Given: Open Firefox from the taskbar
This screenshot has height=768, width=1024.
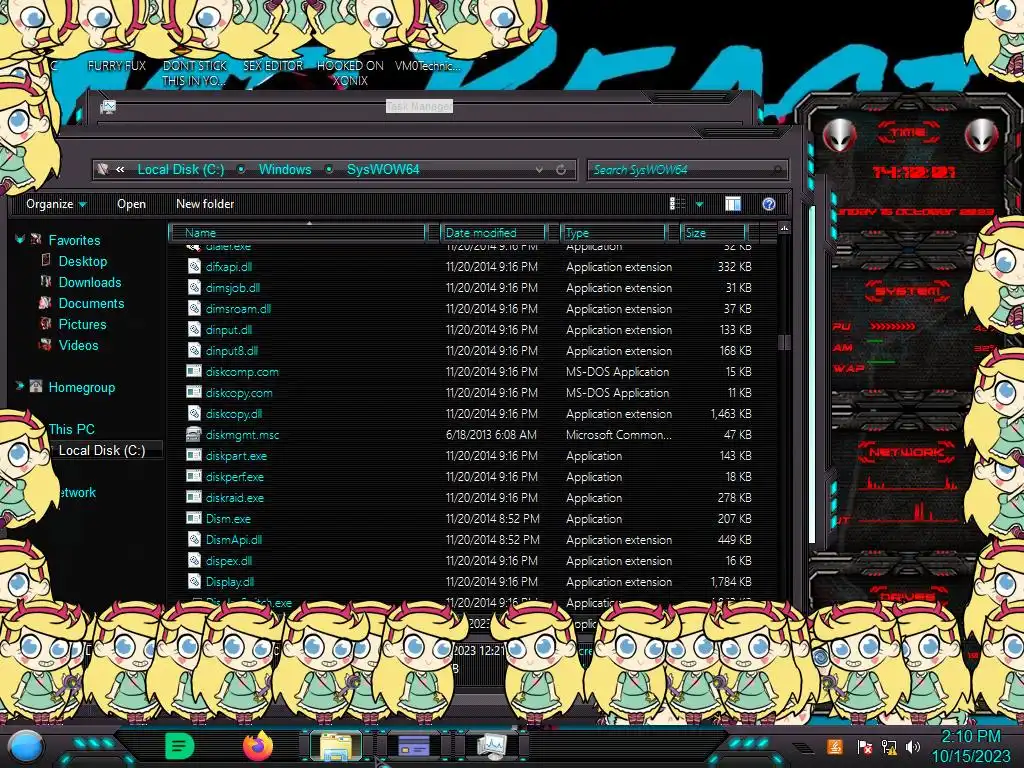Looking at the screenshot, I should pos(257,746).
